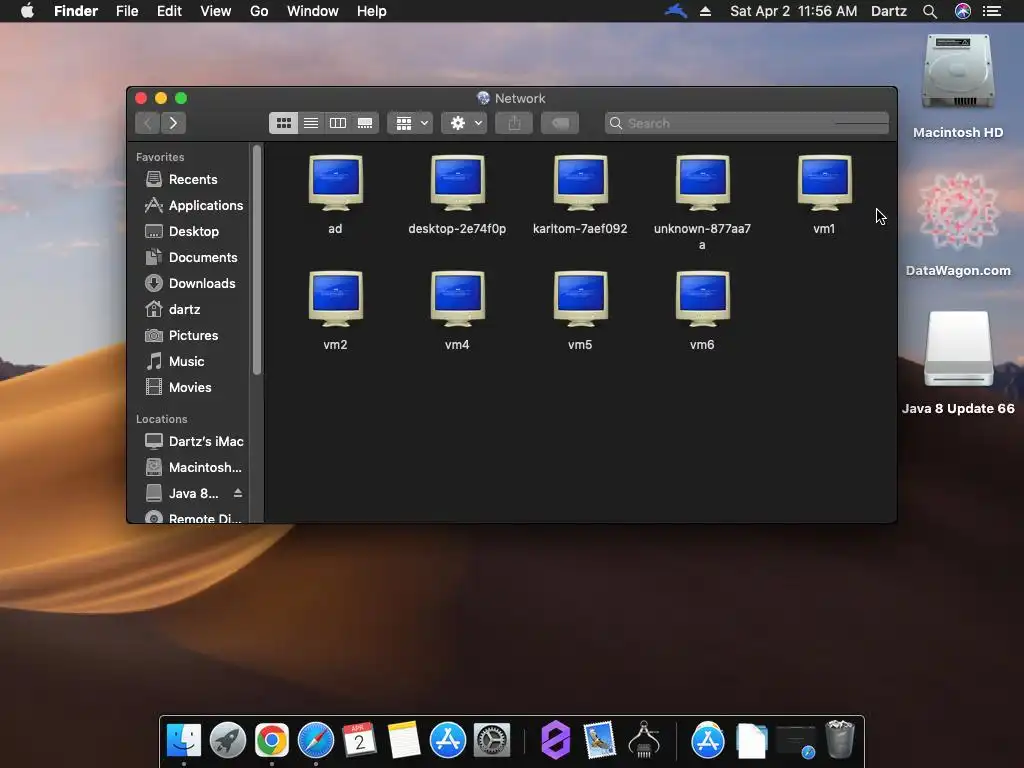Open Launchpad from the Dock
The width and height of the screenshot is (1024, 768).
[x=228, y=741]
